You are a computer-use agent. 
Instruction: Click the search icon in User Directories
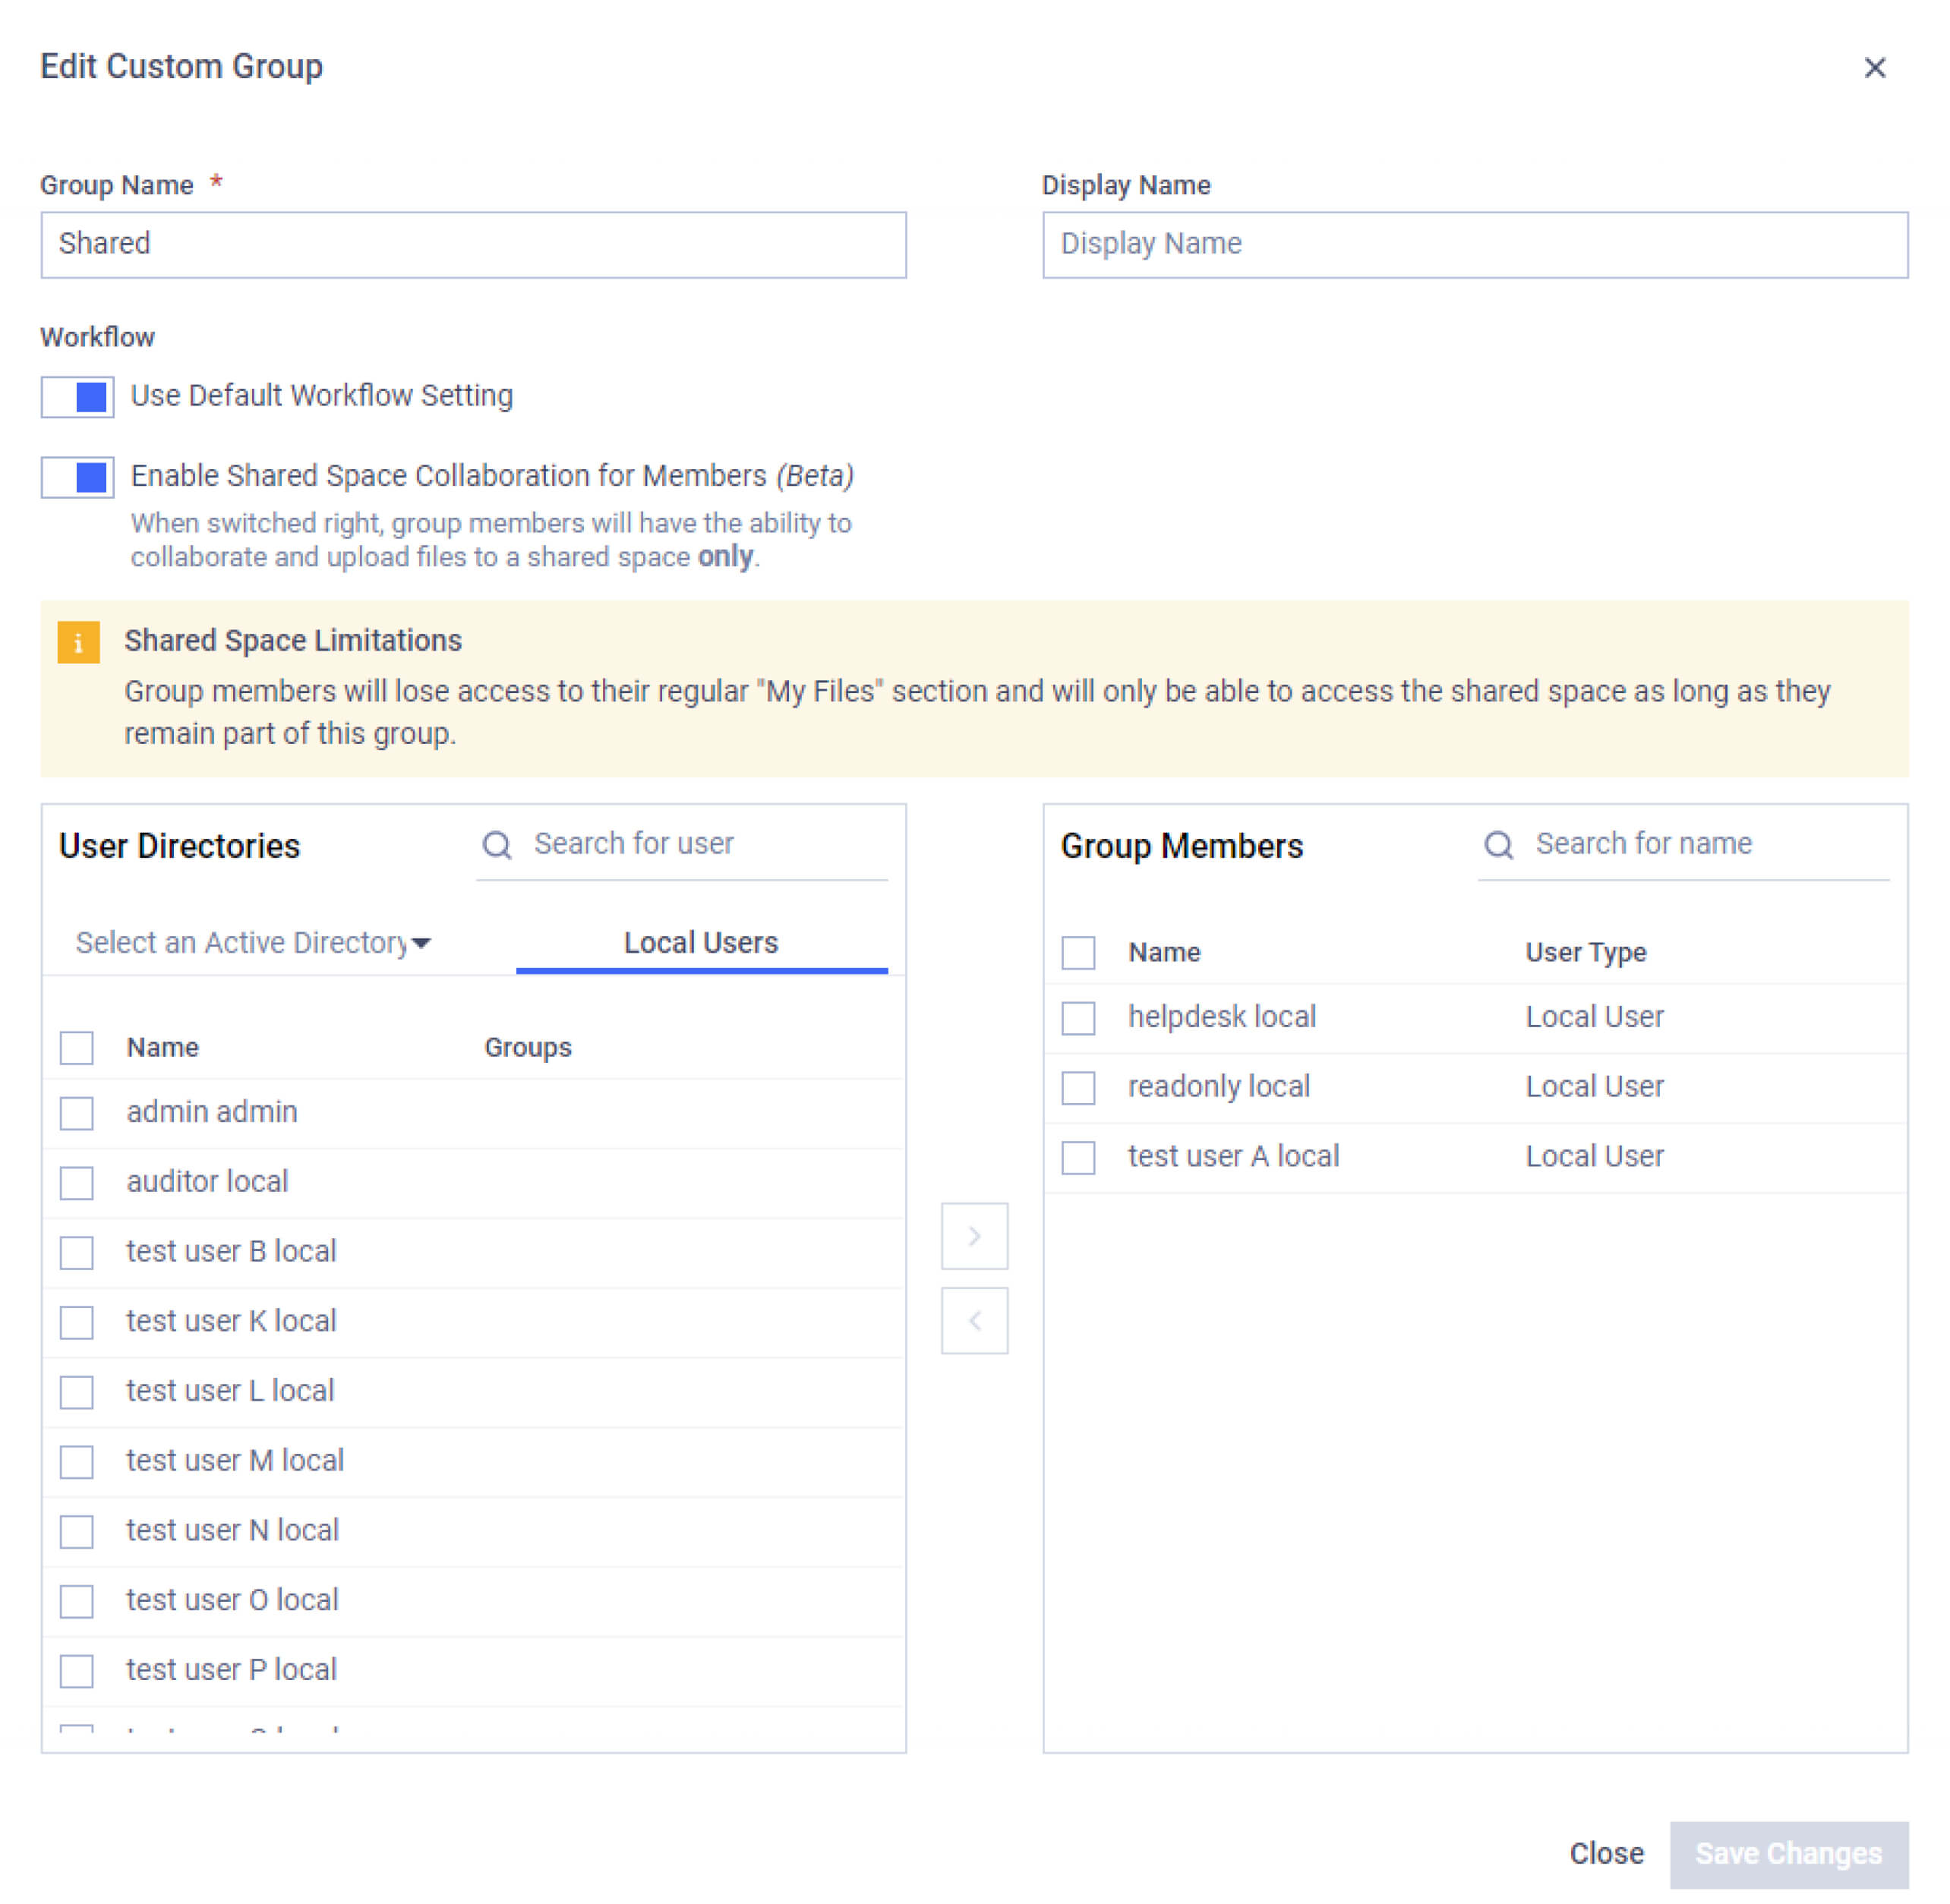point(497,845)
